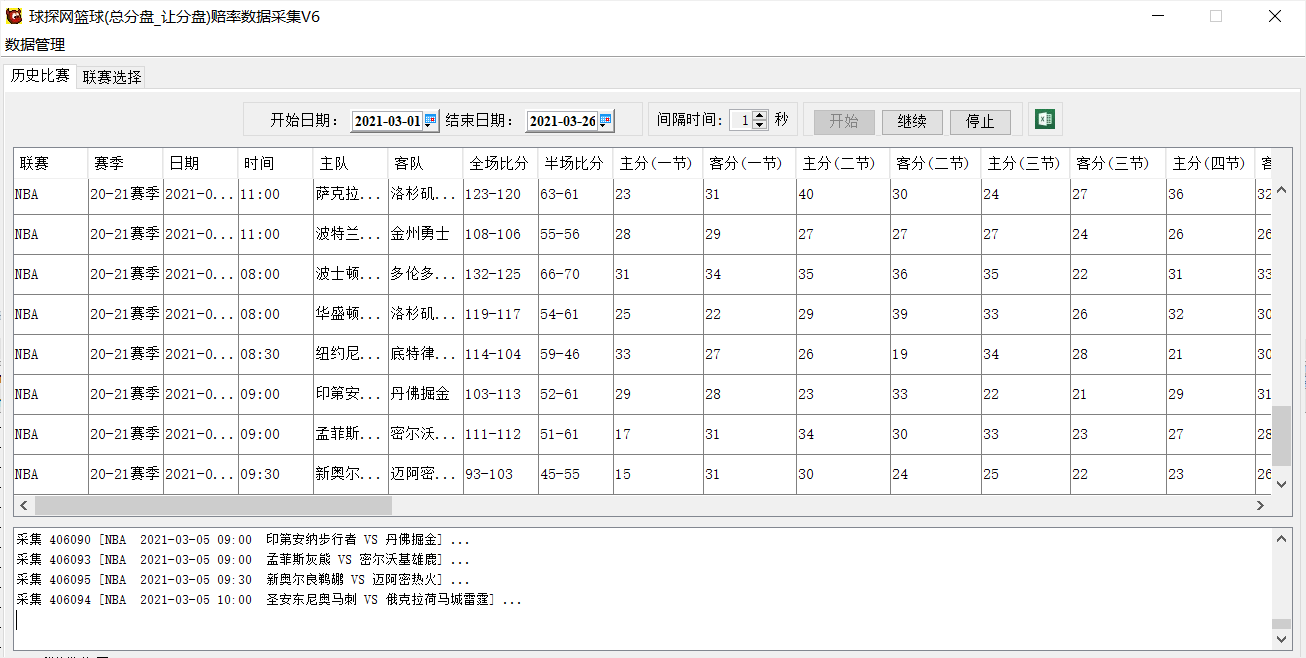
Task: Increase the interval time with up arrow
Action: click(760, 116)
